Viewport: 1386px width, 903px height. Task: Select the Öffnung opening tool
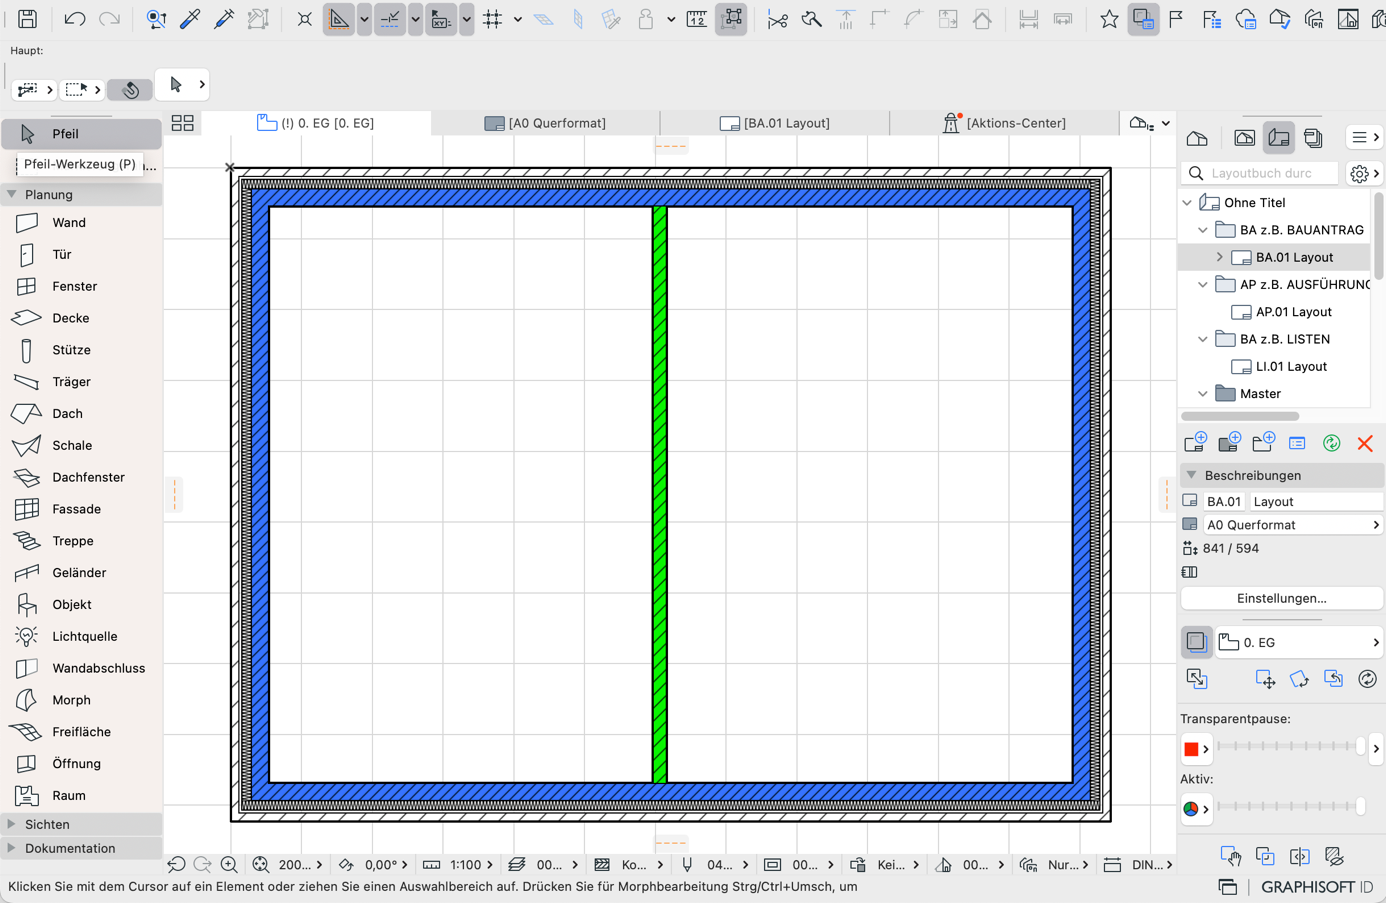click(82, 764)
